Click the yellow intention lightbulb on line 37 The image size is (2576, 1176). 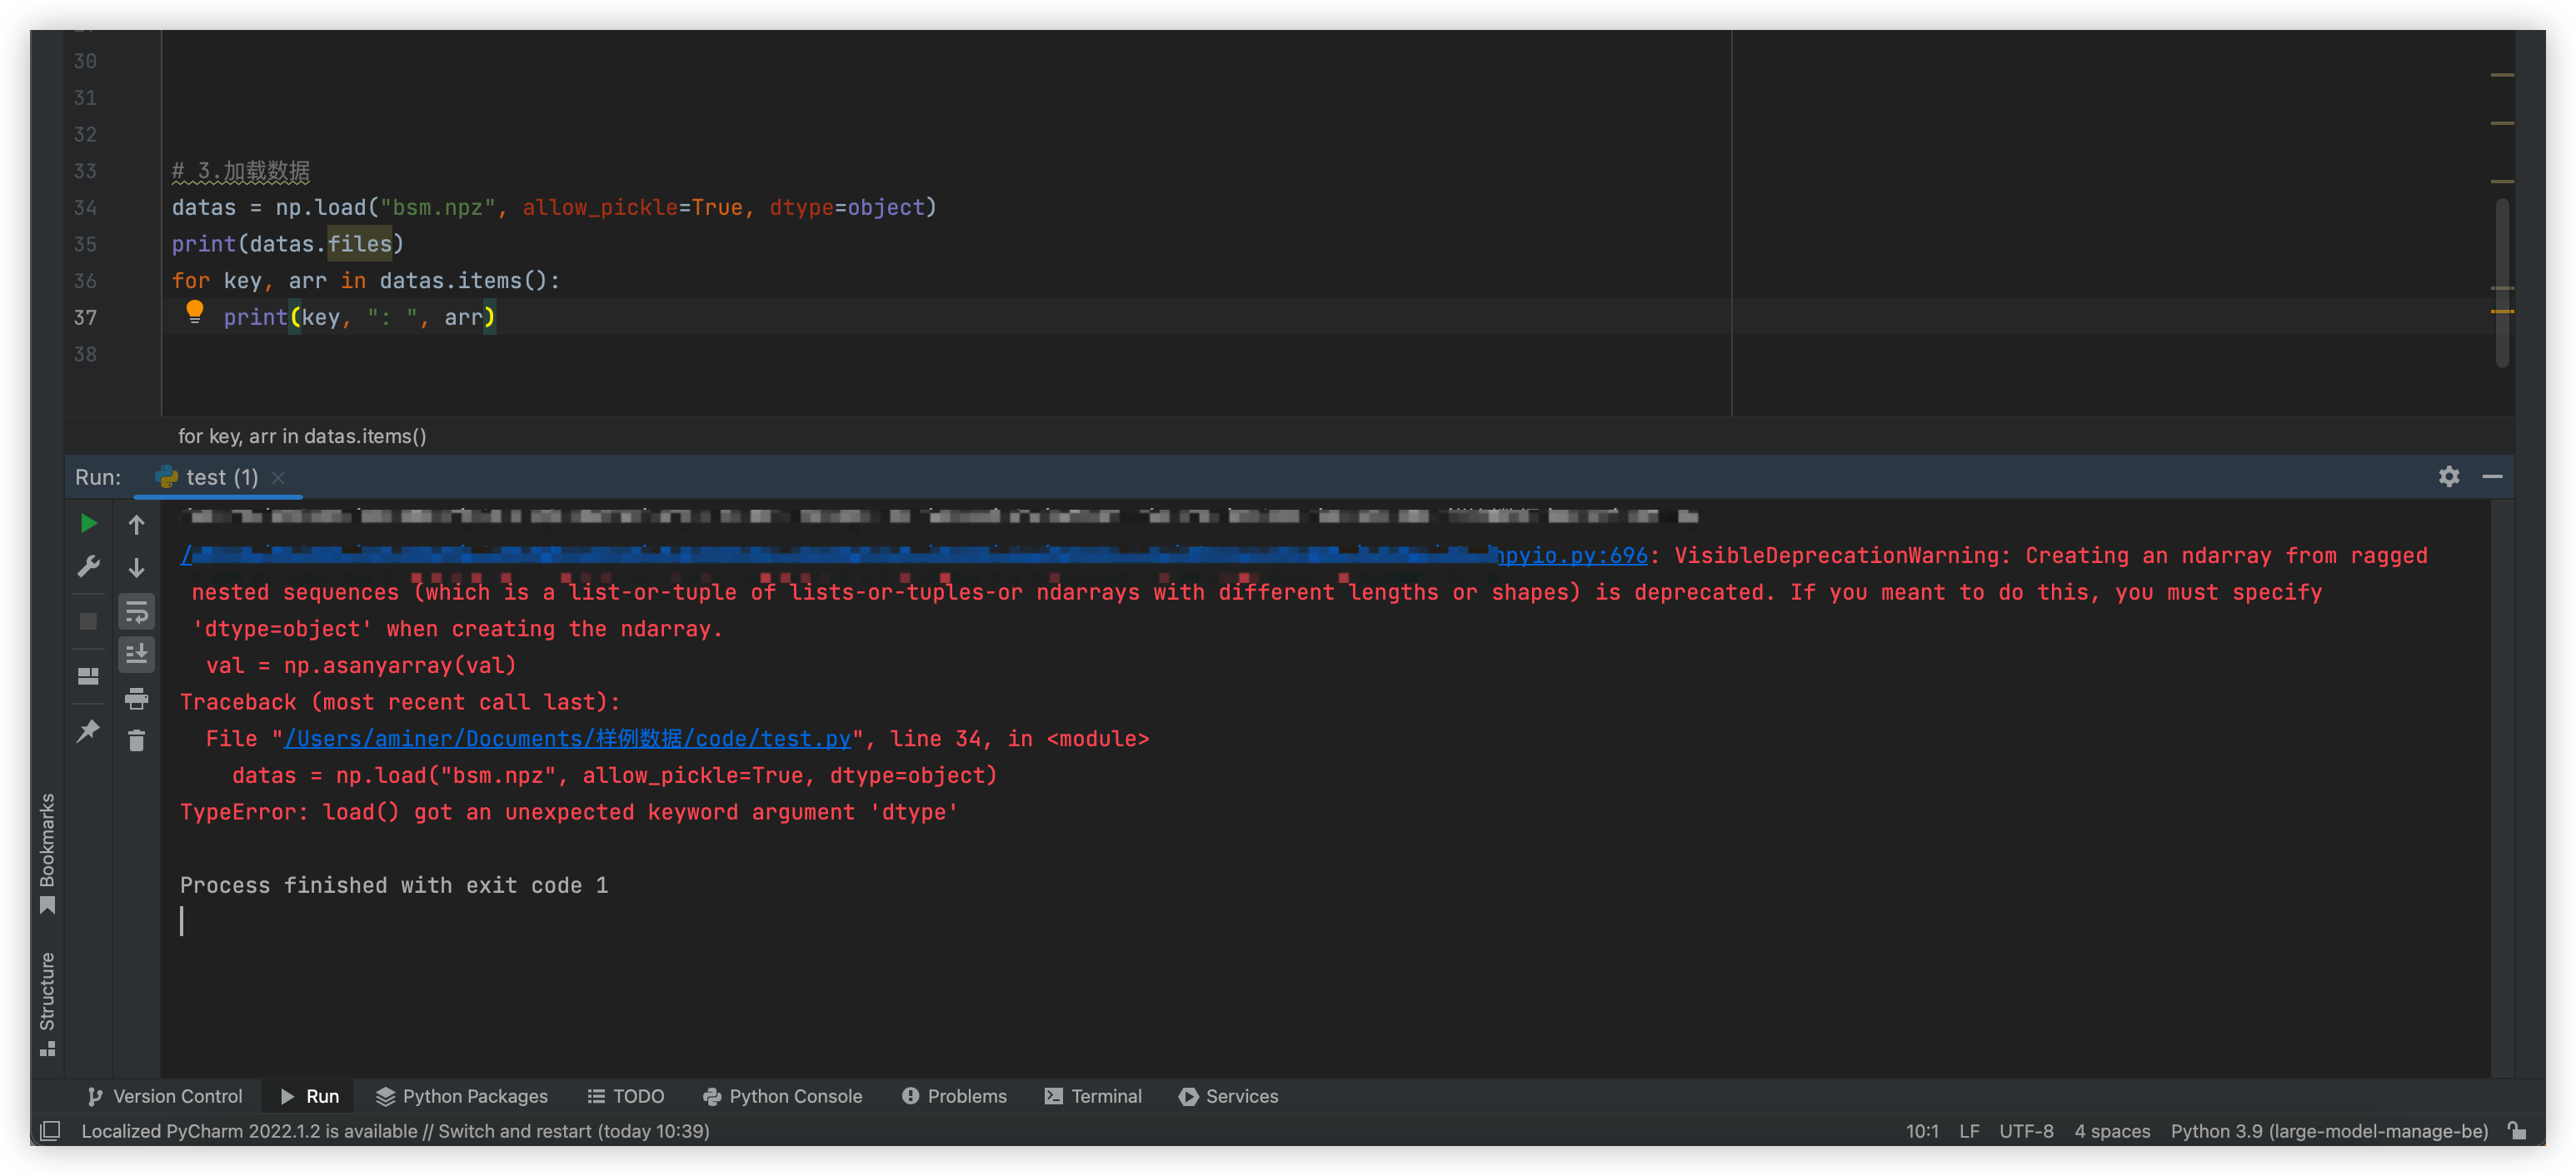(x=195, y=312)
